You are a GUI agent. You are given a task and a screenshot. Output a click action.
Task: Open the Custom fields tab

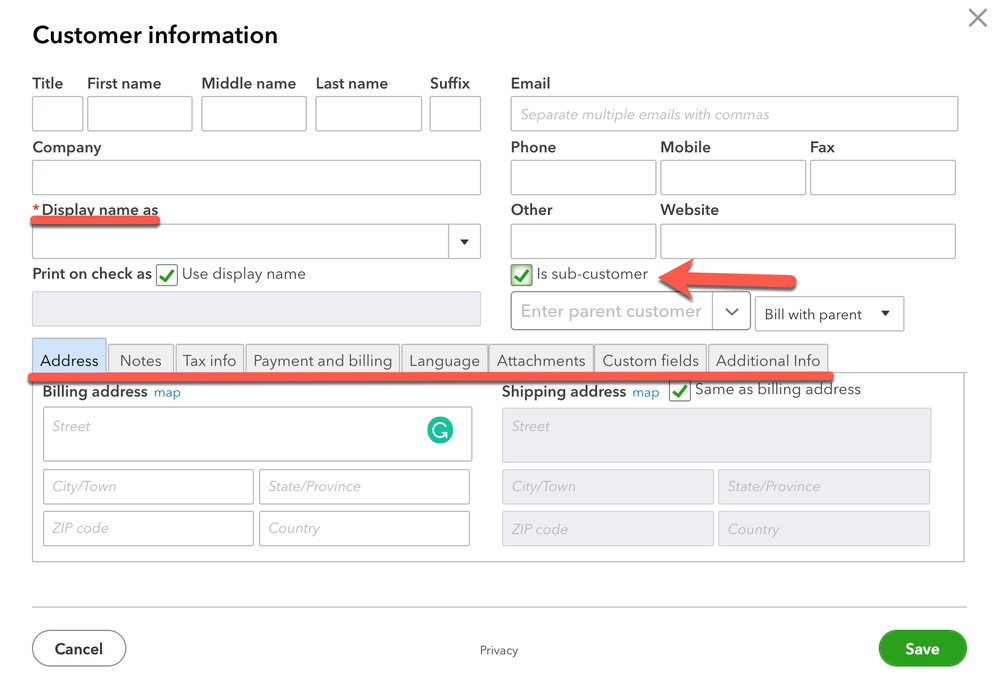[x=650, y=360]
